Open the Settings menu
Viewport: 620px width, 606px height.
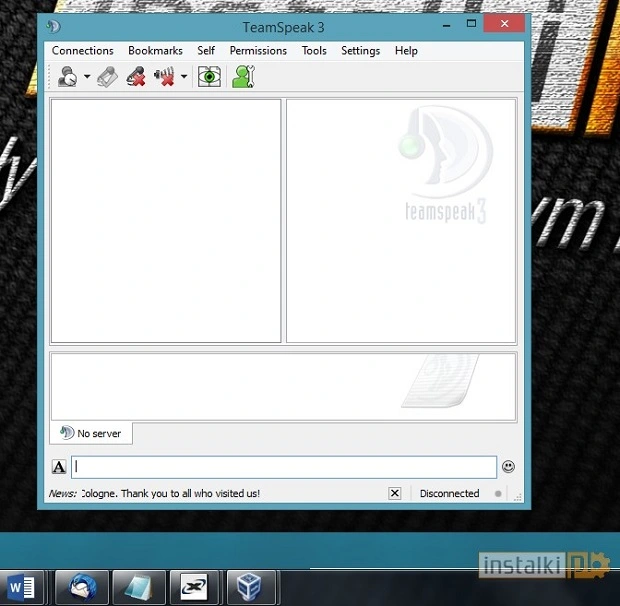point(360,50)
